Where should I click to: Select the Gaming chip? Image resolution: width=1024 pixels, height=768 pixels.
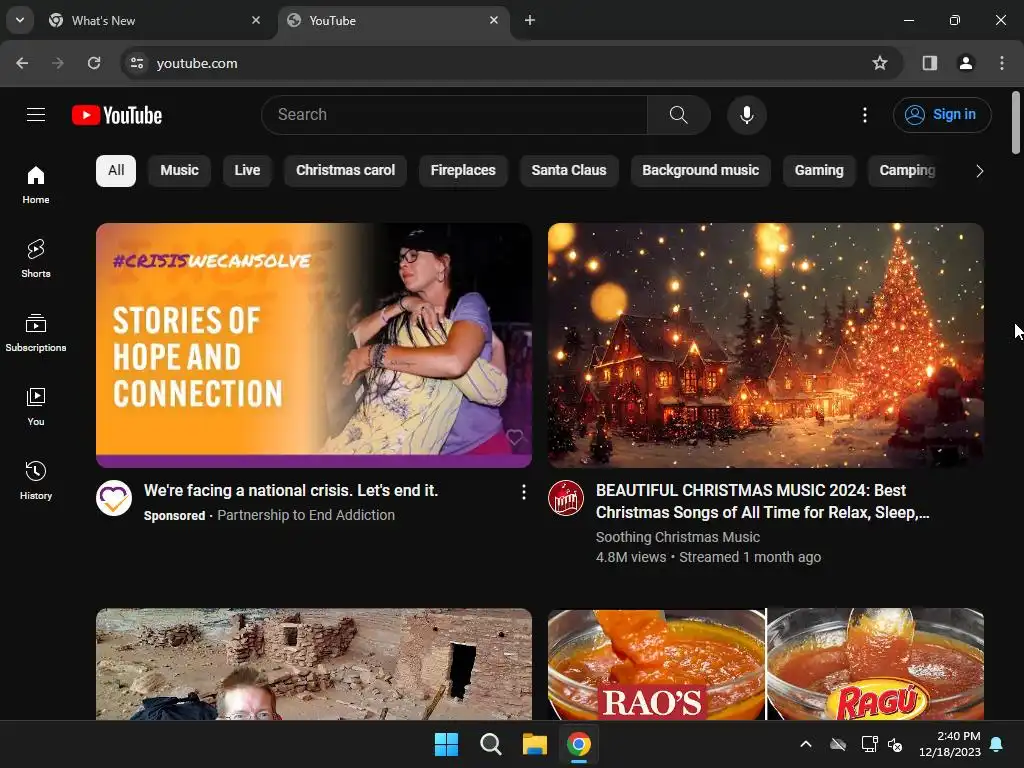tap(819, 170)
